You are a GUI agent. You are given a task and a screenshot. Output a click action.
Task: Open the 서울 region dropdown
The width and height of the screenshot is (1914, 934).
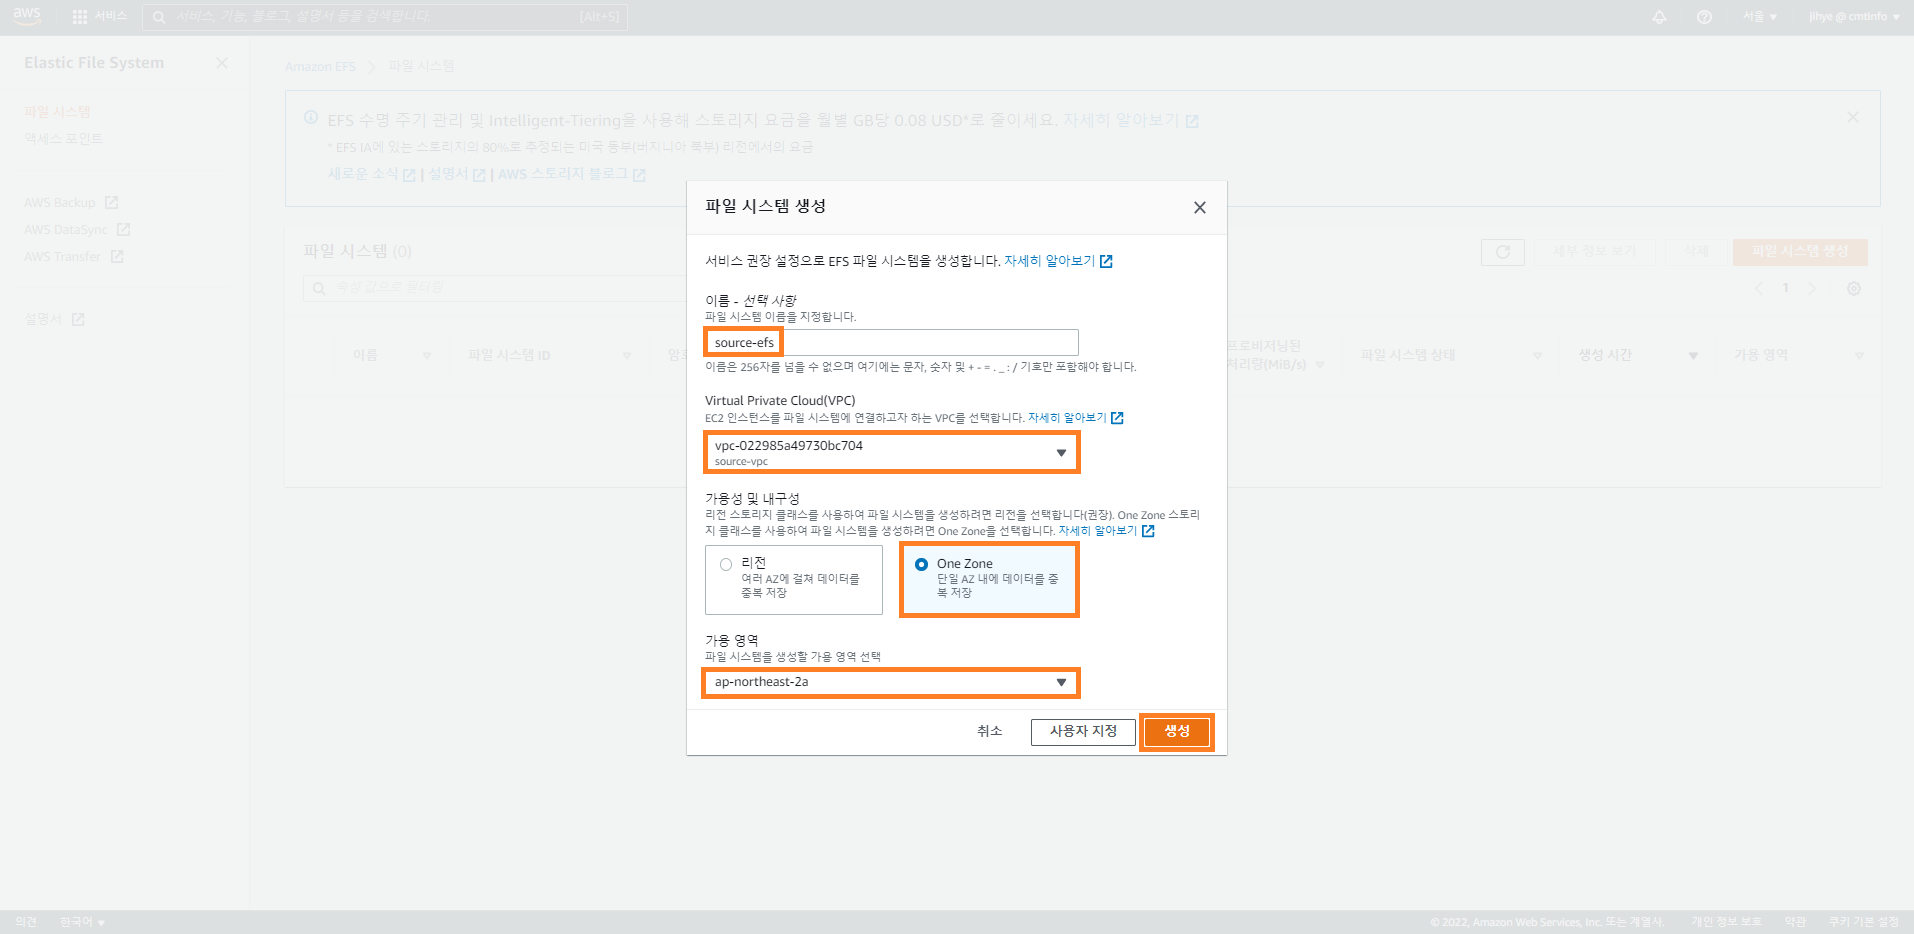coord(1760,17)
